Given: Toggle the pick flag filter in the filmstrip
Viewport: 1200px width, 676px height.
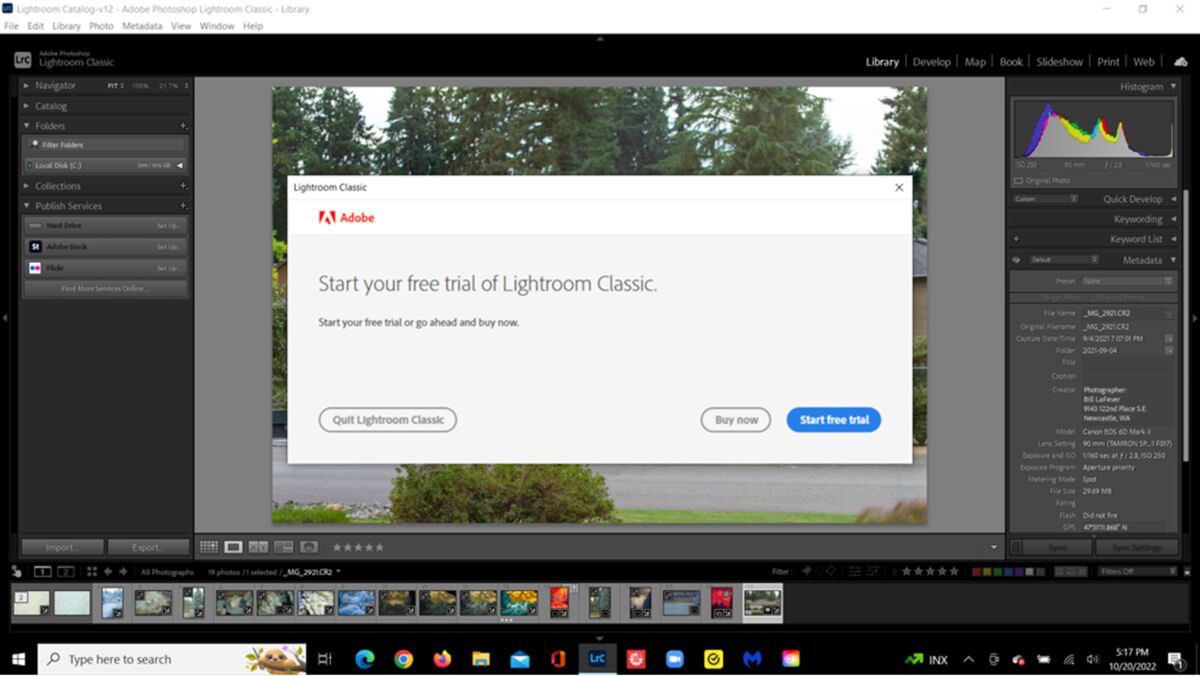Looking at the screenshot, I should [x=807, y=571].
